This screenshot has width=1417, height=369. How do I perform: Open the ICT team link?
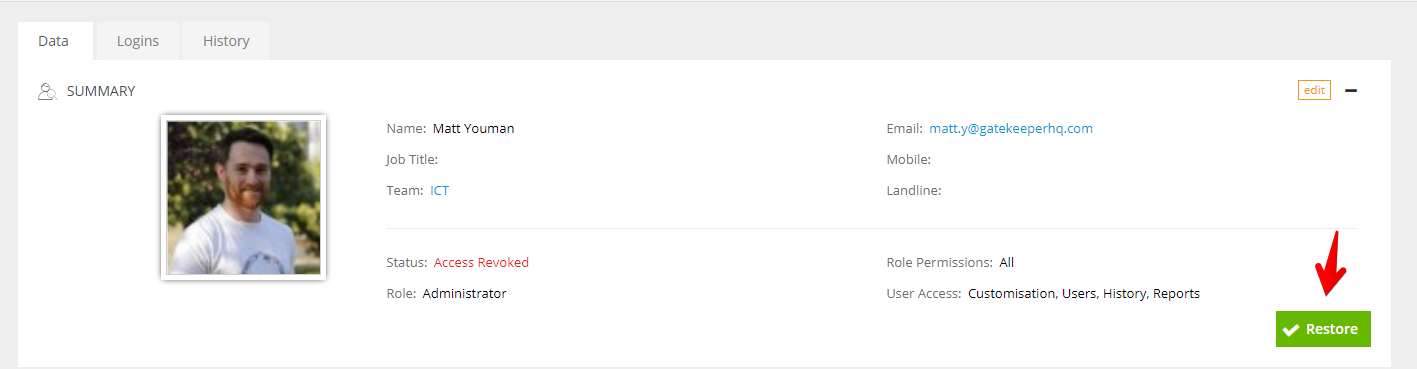(x=440, y=190)
